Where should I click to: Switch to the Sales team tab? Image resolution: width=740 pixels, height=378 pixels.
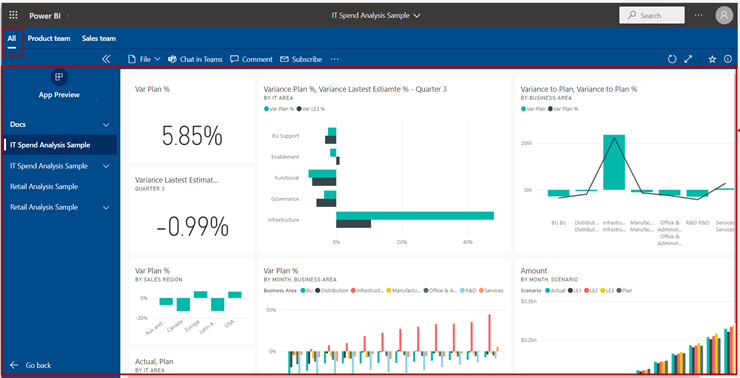(99, 38)
